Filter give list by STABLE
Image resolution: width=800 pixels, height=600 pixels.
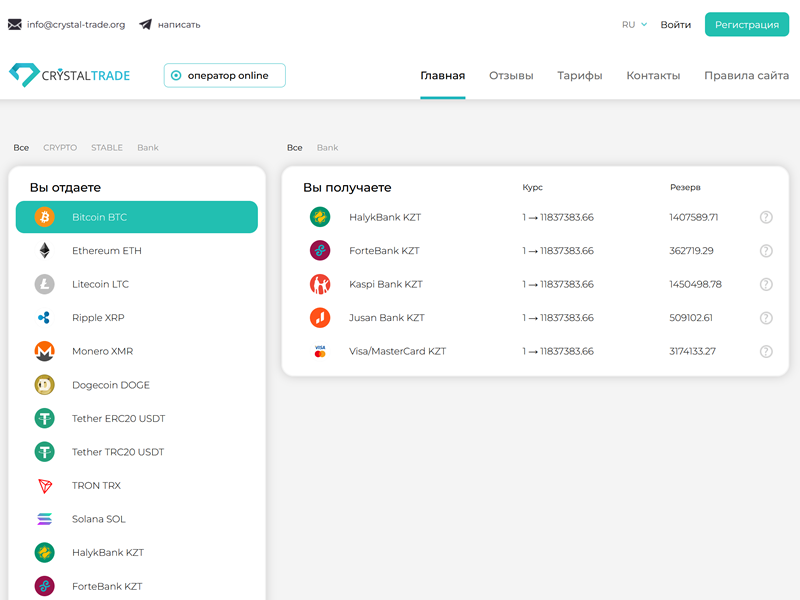(x=107, y=147)
